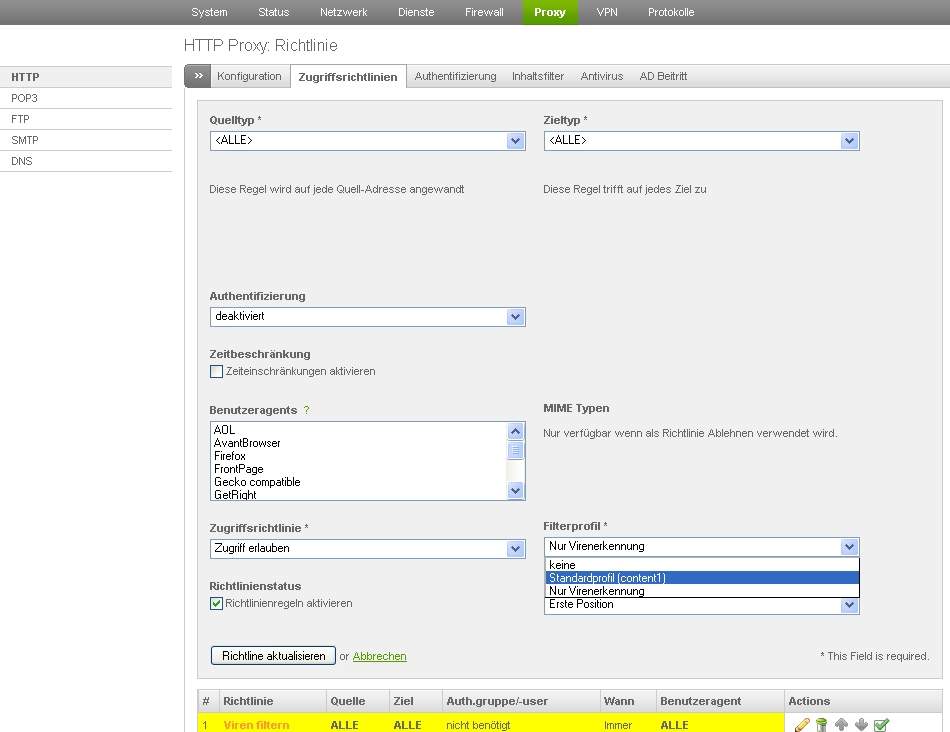Open the Firewall menu in top navigation
Screen dimensions: 950x732
coord(485,12)
